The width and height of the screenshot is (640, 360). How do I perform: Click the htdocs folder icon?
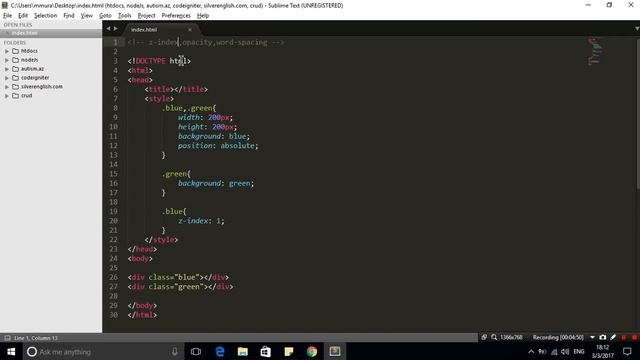click(x=16, y=51)
